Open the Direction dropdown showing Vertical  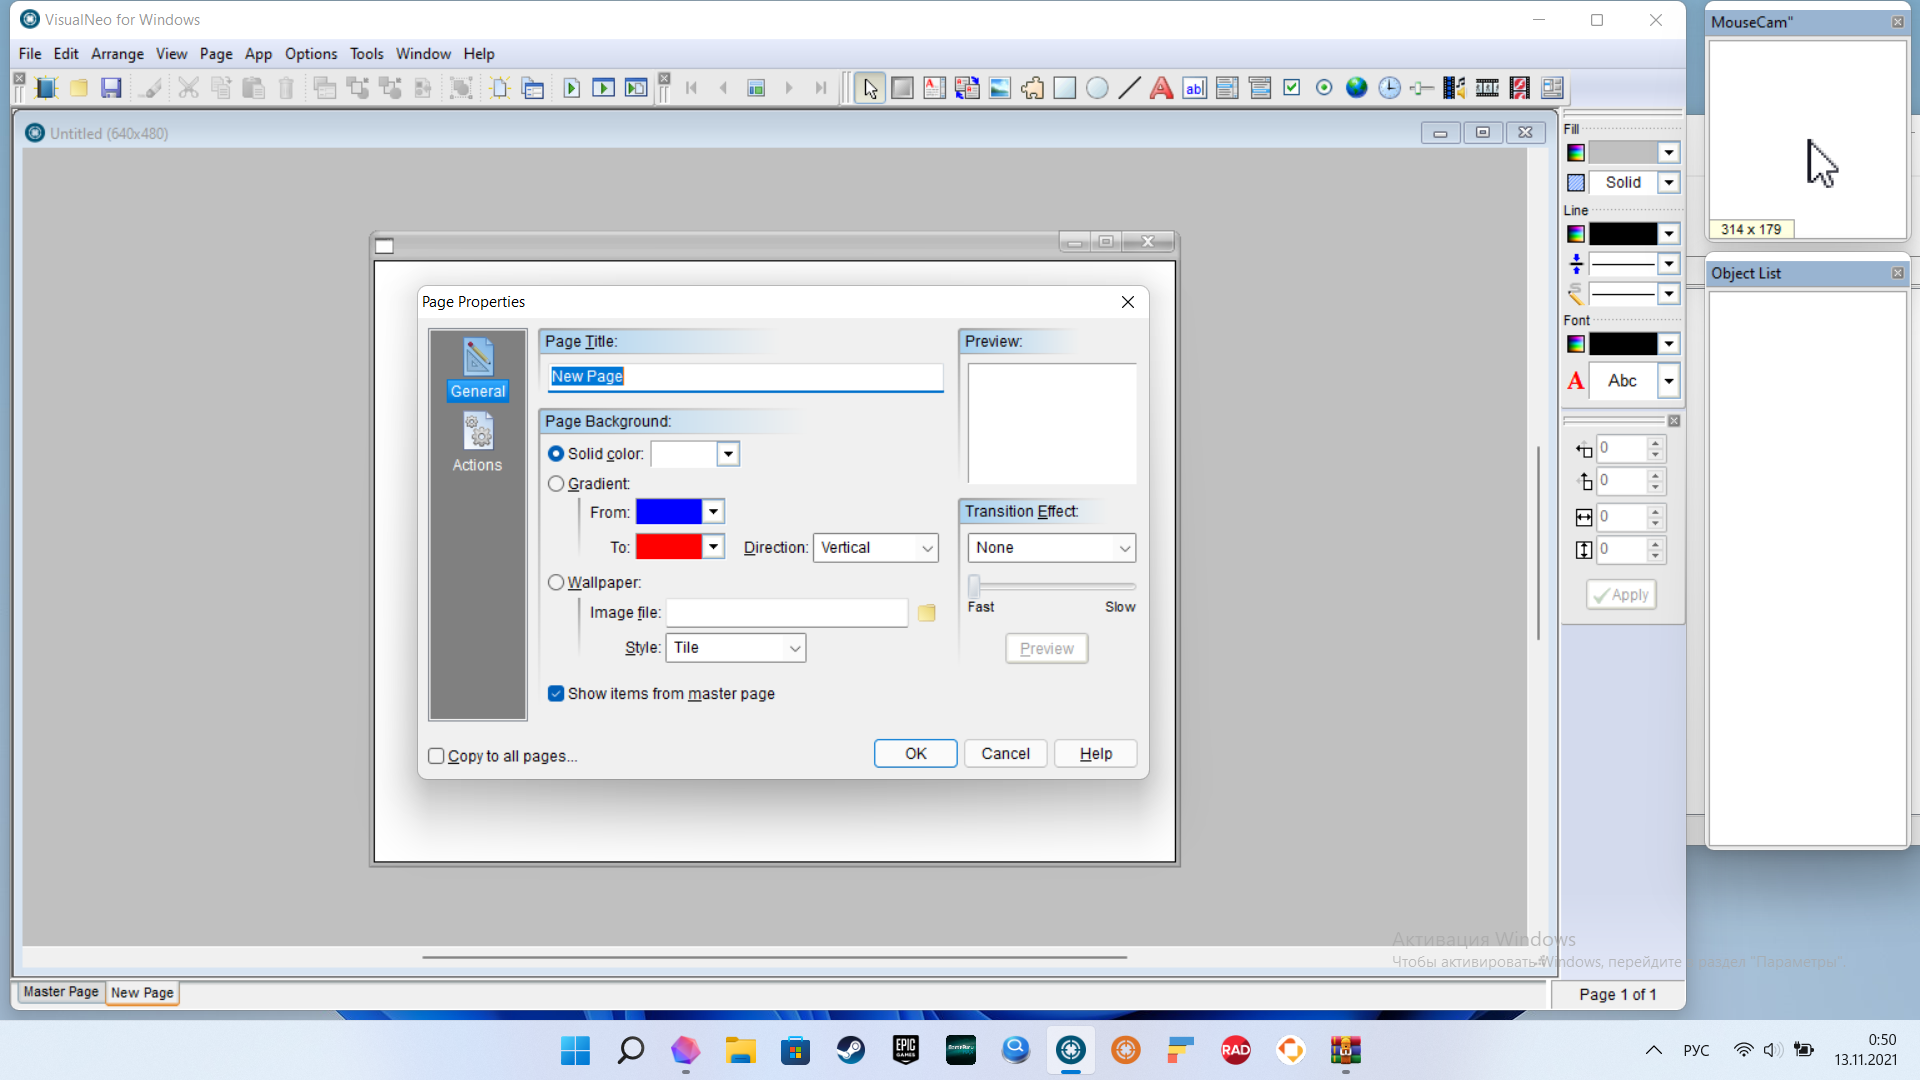click(x=875, y=548)
